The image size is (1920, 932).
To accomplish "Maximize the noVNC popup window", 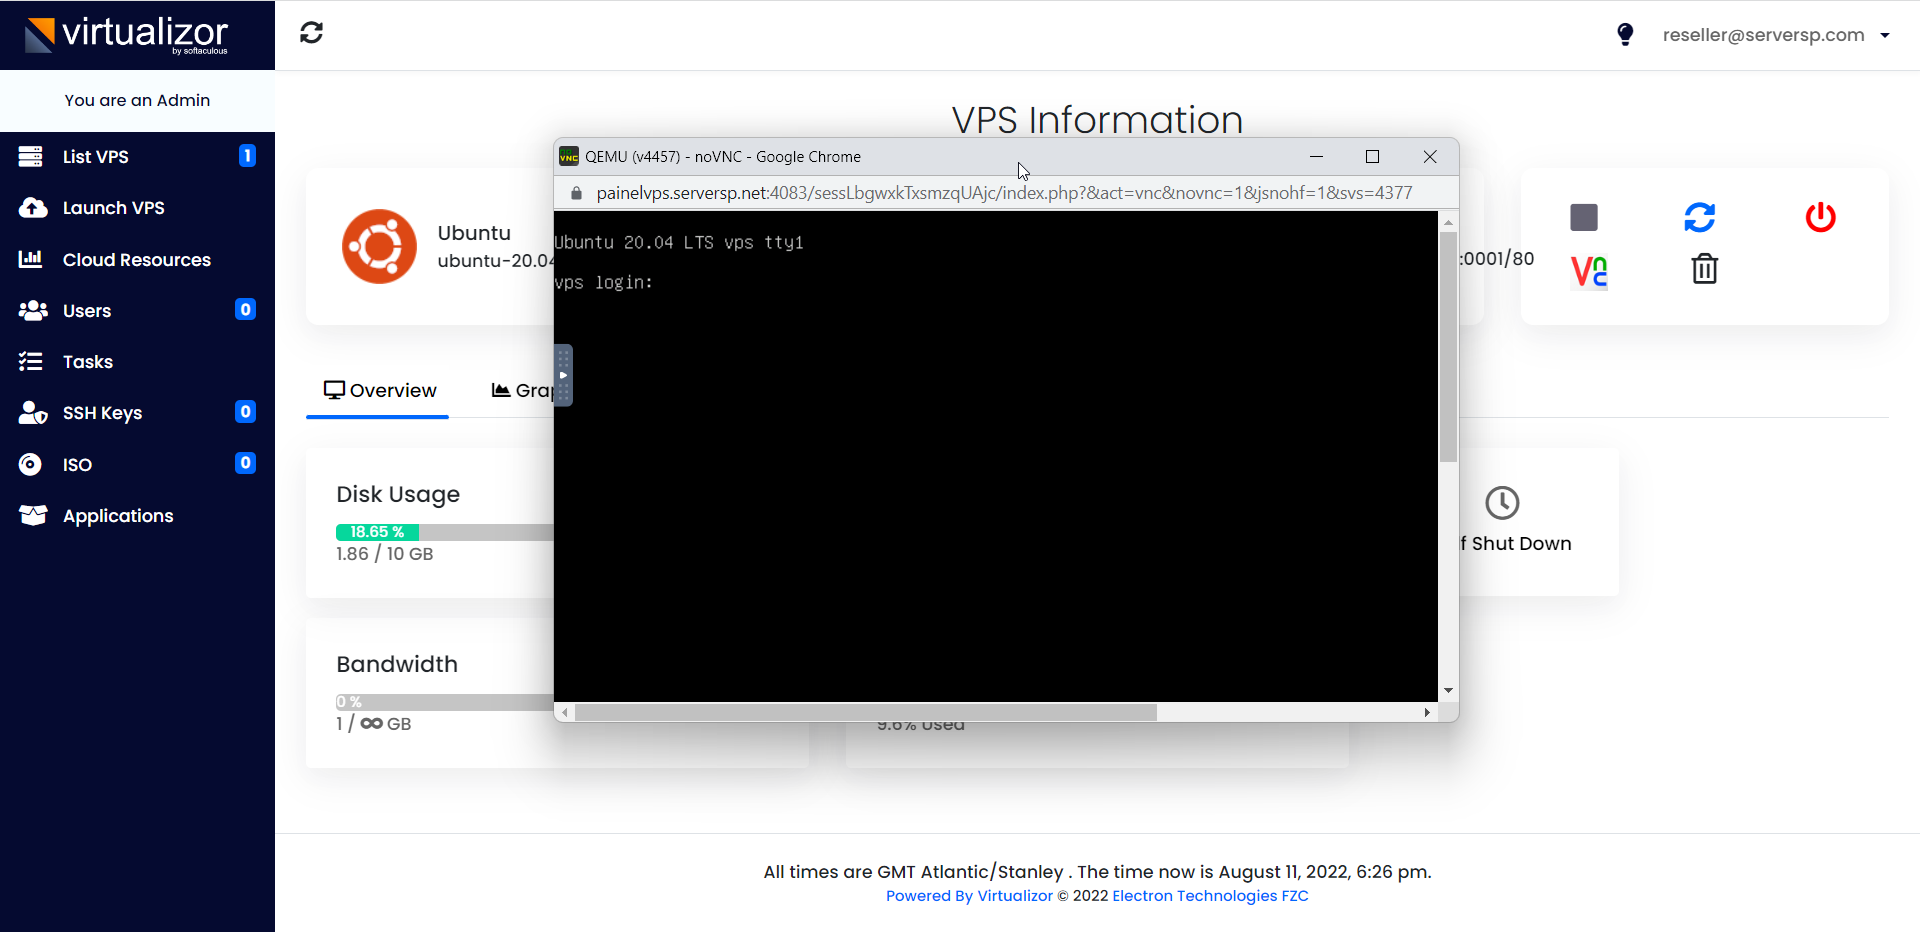I will (1372, 156).
